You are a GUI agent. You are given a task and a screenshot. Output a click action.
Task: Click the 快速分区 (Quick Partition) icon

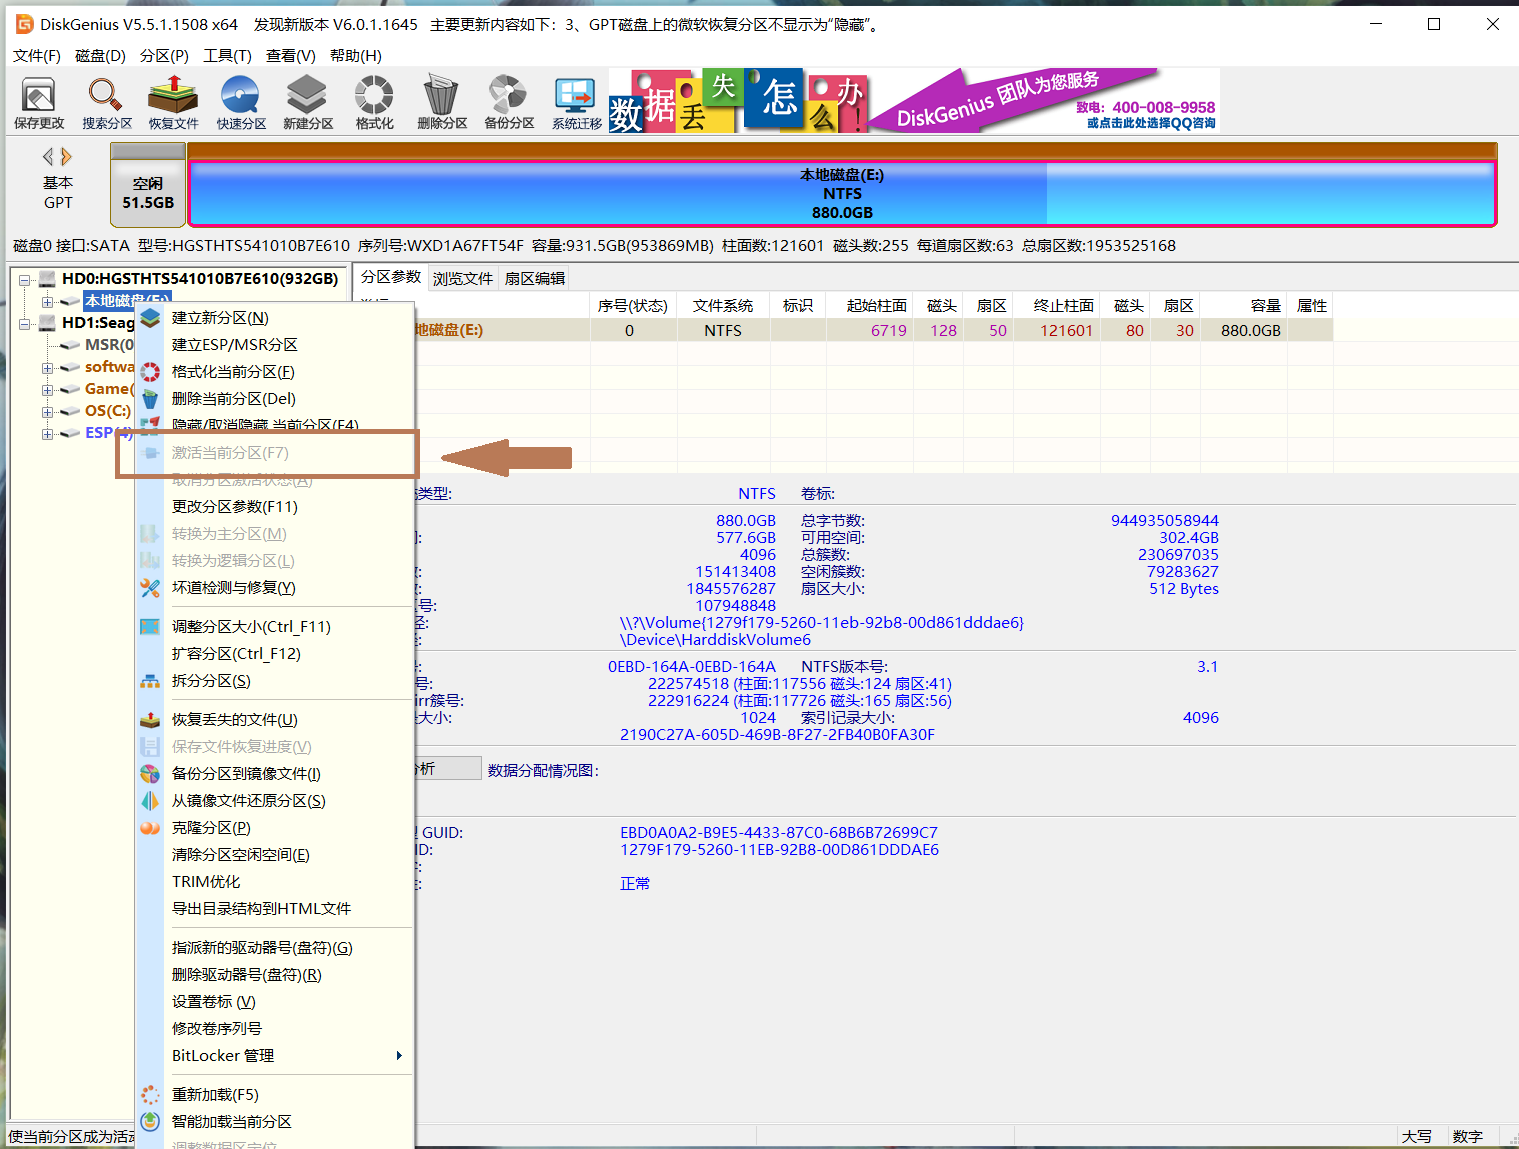coord(241,103)
